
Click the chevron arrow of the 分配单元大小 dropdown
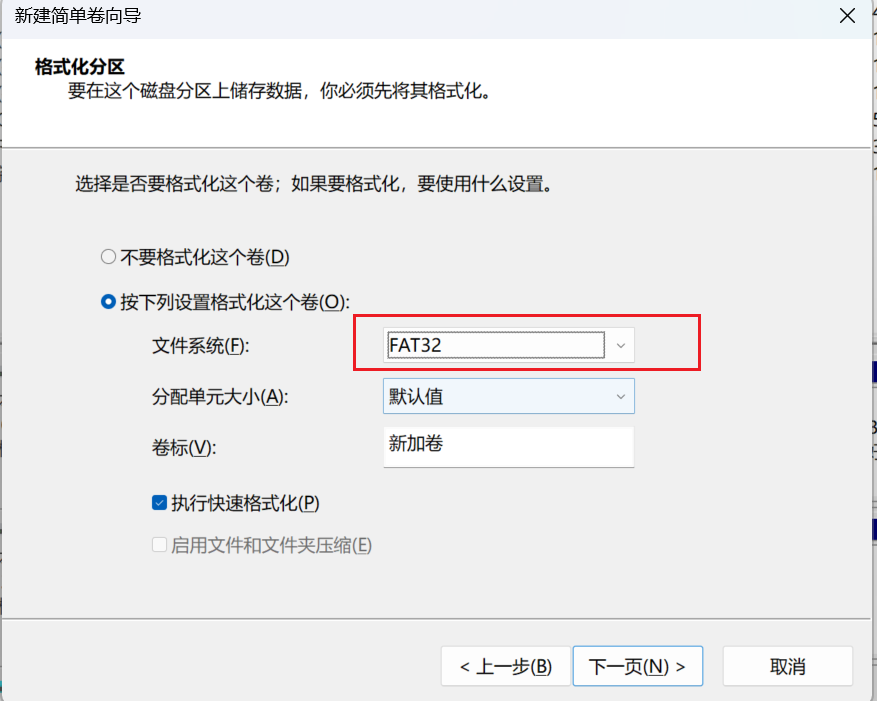tap(621, 396)
